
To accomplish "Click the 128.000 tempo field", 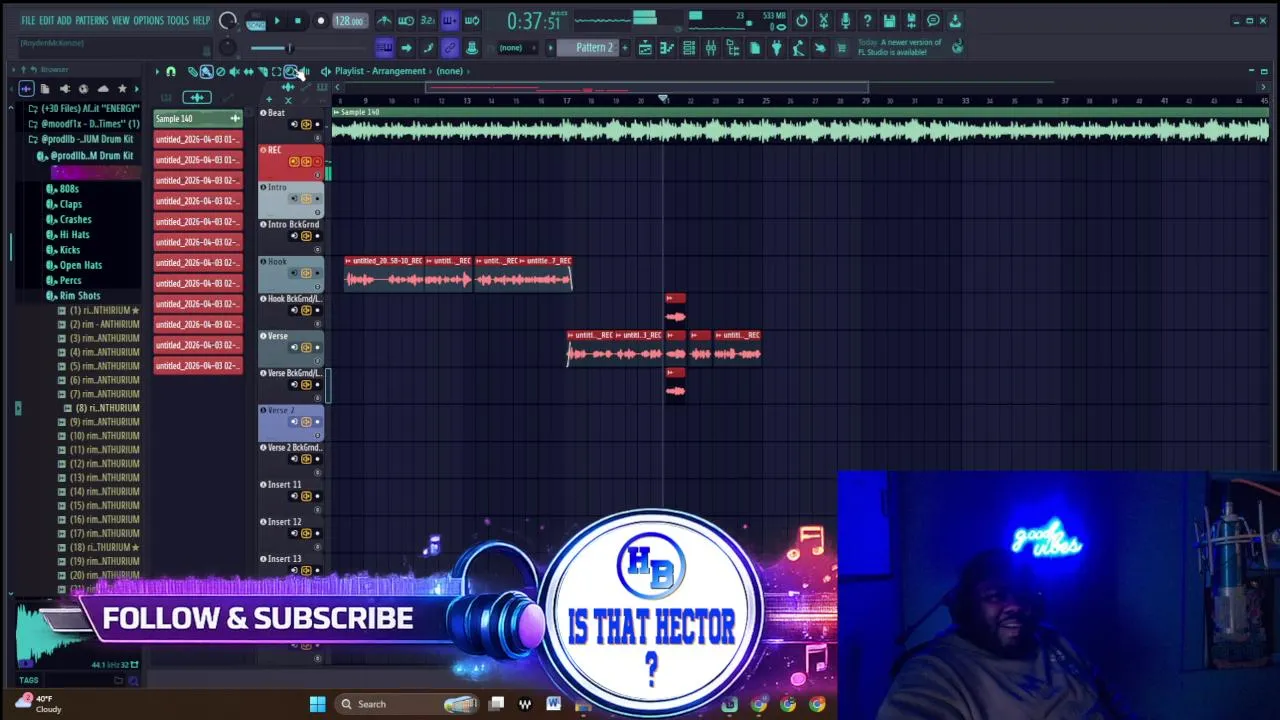I will tap(348, 20).
